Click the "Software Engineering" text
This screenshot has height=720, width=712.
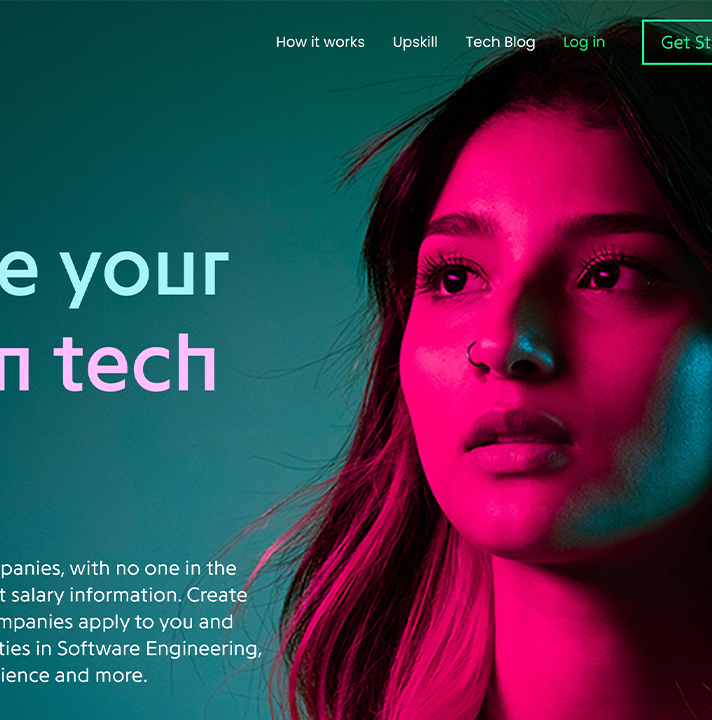click(x=159, y=649)
